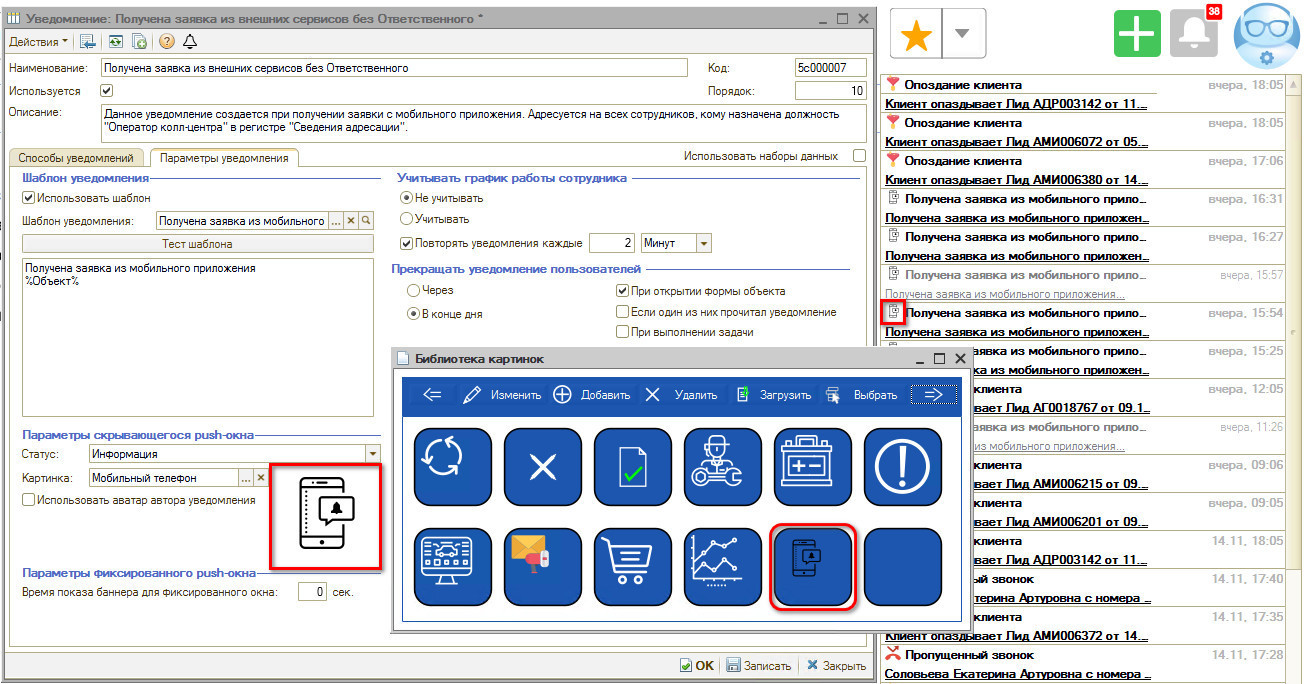1304x684 pixels.
Task: Expand the arrow next to favorites star
Action: pos(962,34)
